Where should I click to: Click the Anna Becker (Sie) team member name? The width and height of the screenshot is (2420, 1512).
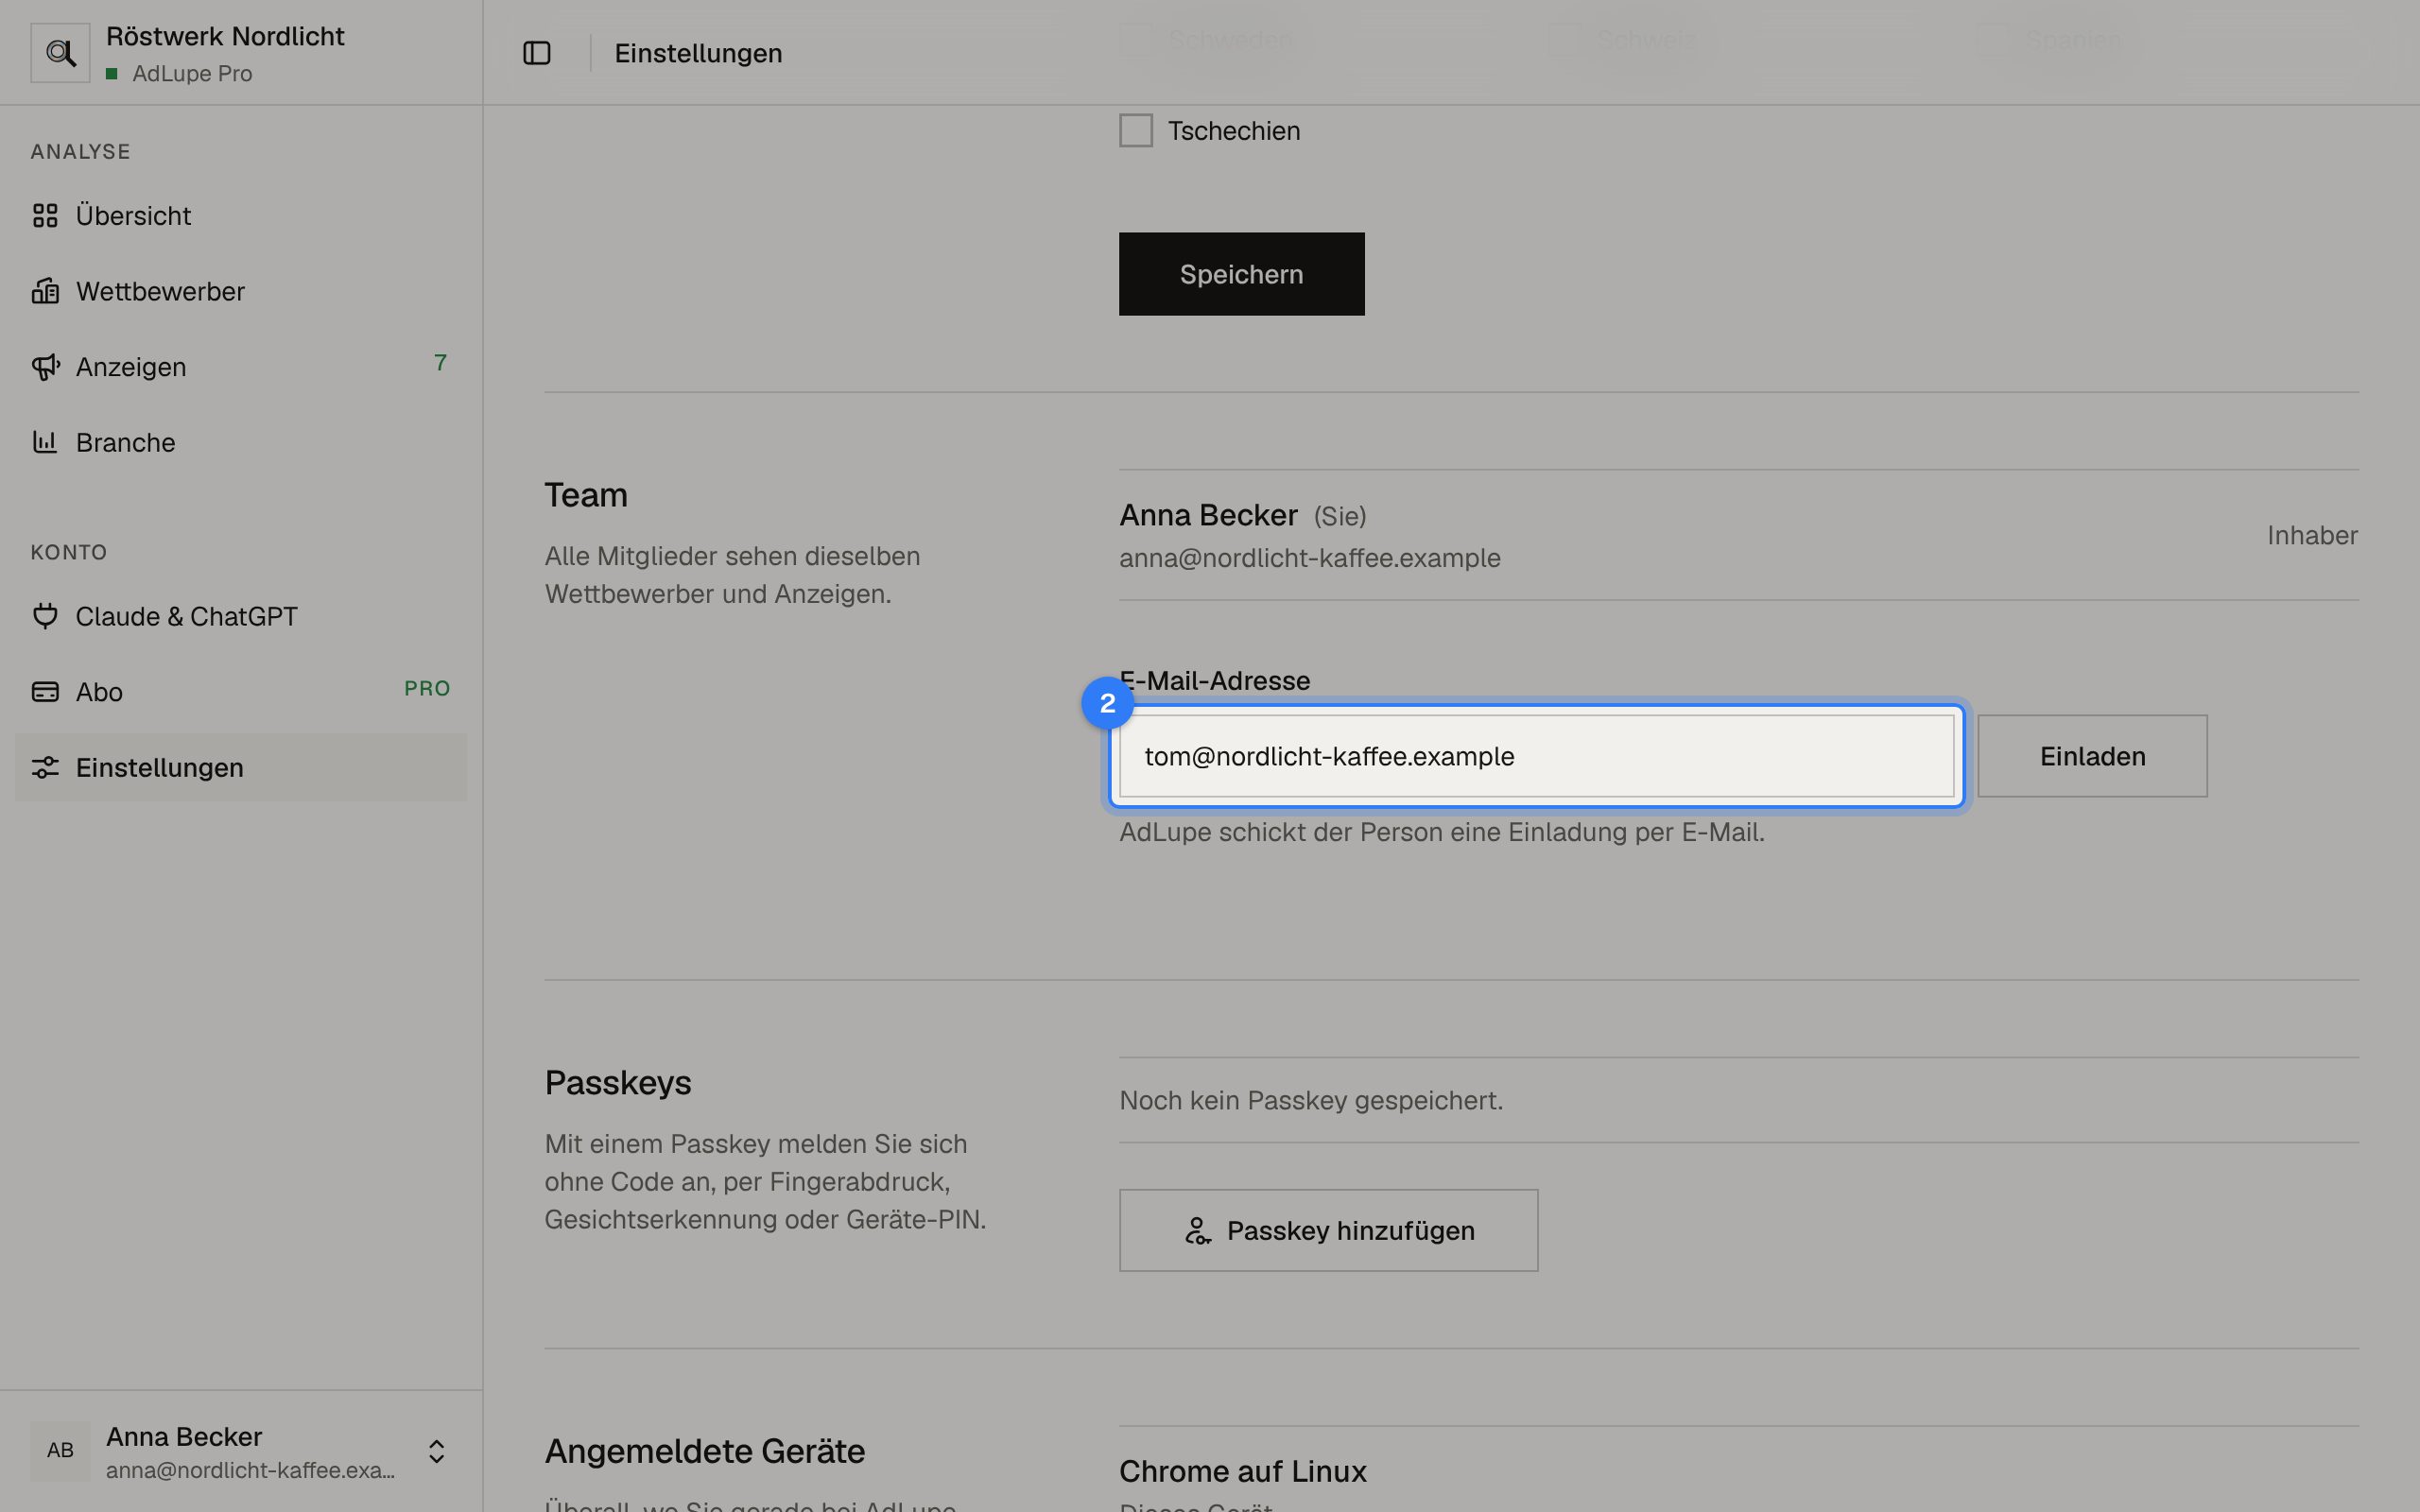pos(1243,515)
